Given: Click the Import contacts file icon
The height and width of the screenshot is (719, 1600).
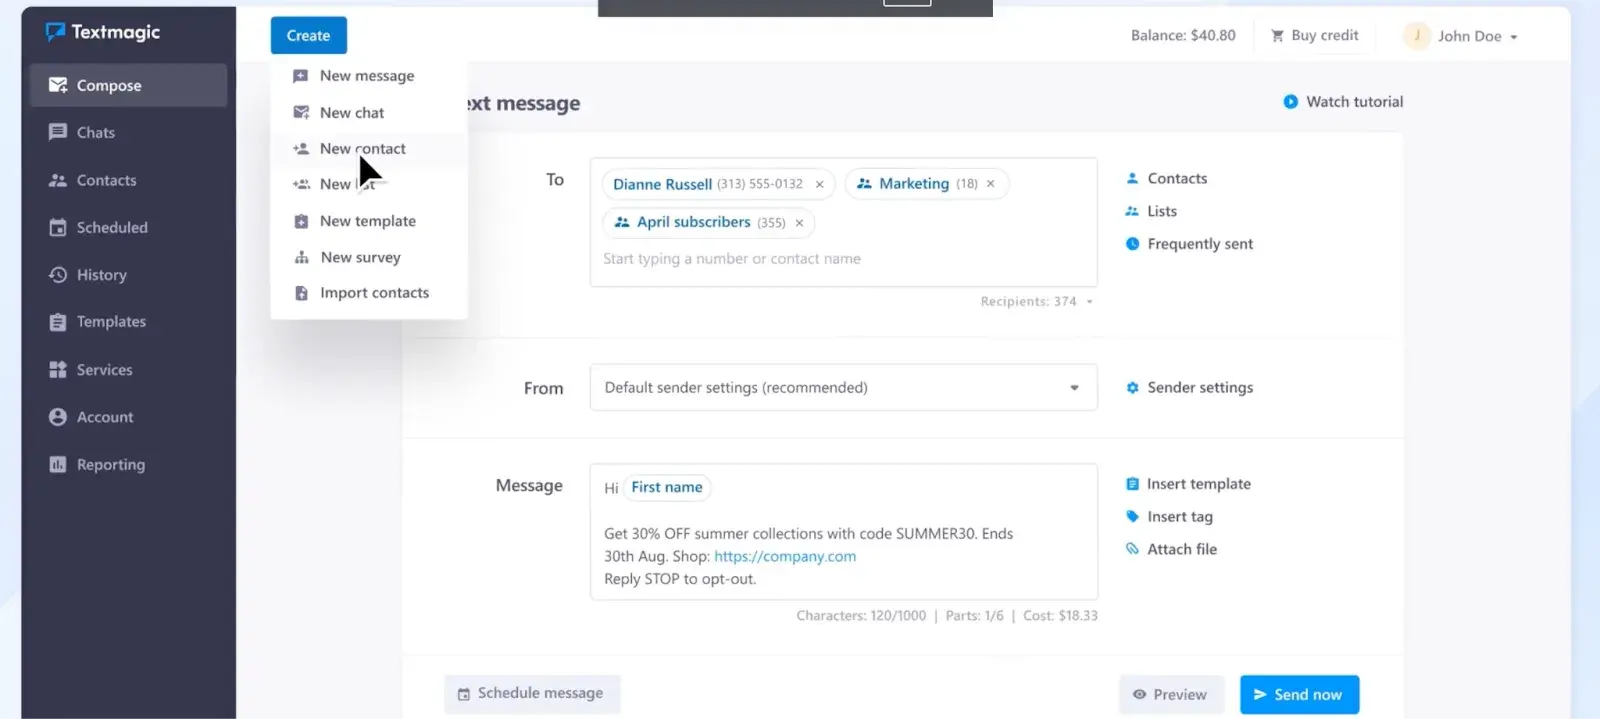Looking at the screenshot, I should click(301, 293).
